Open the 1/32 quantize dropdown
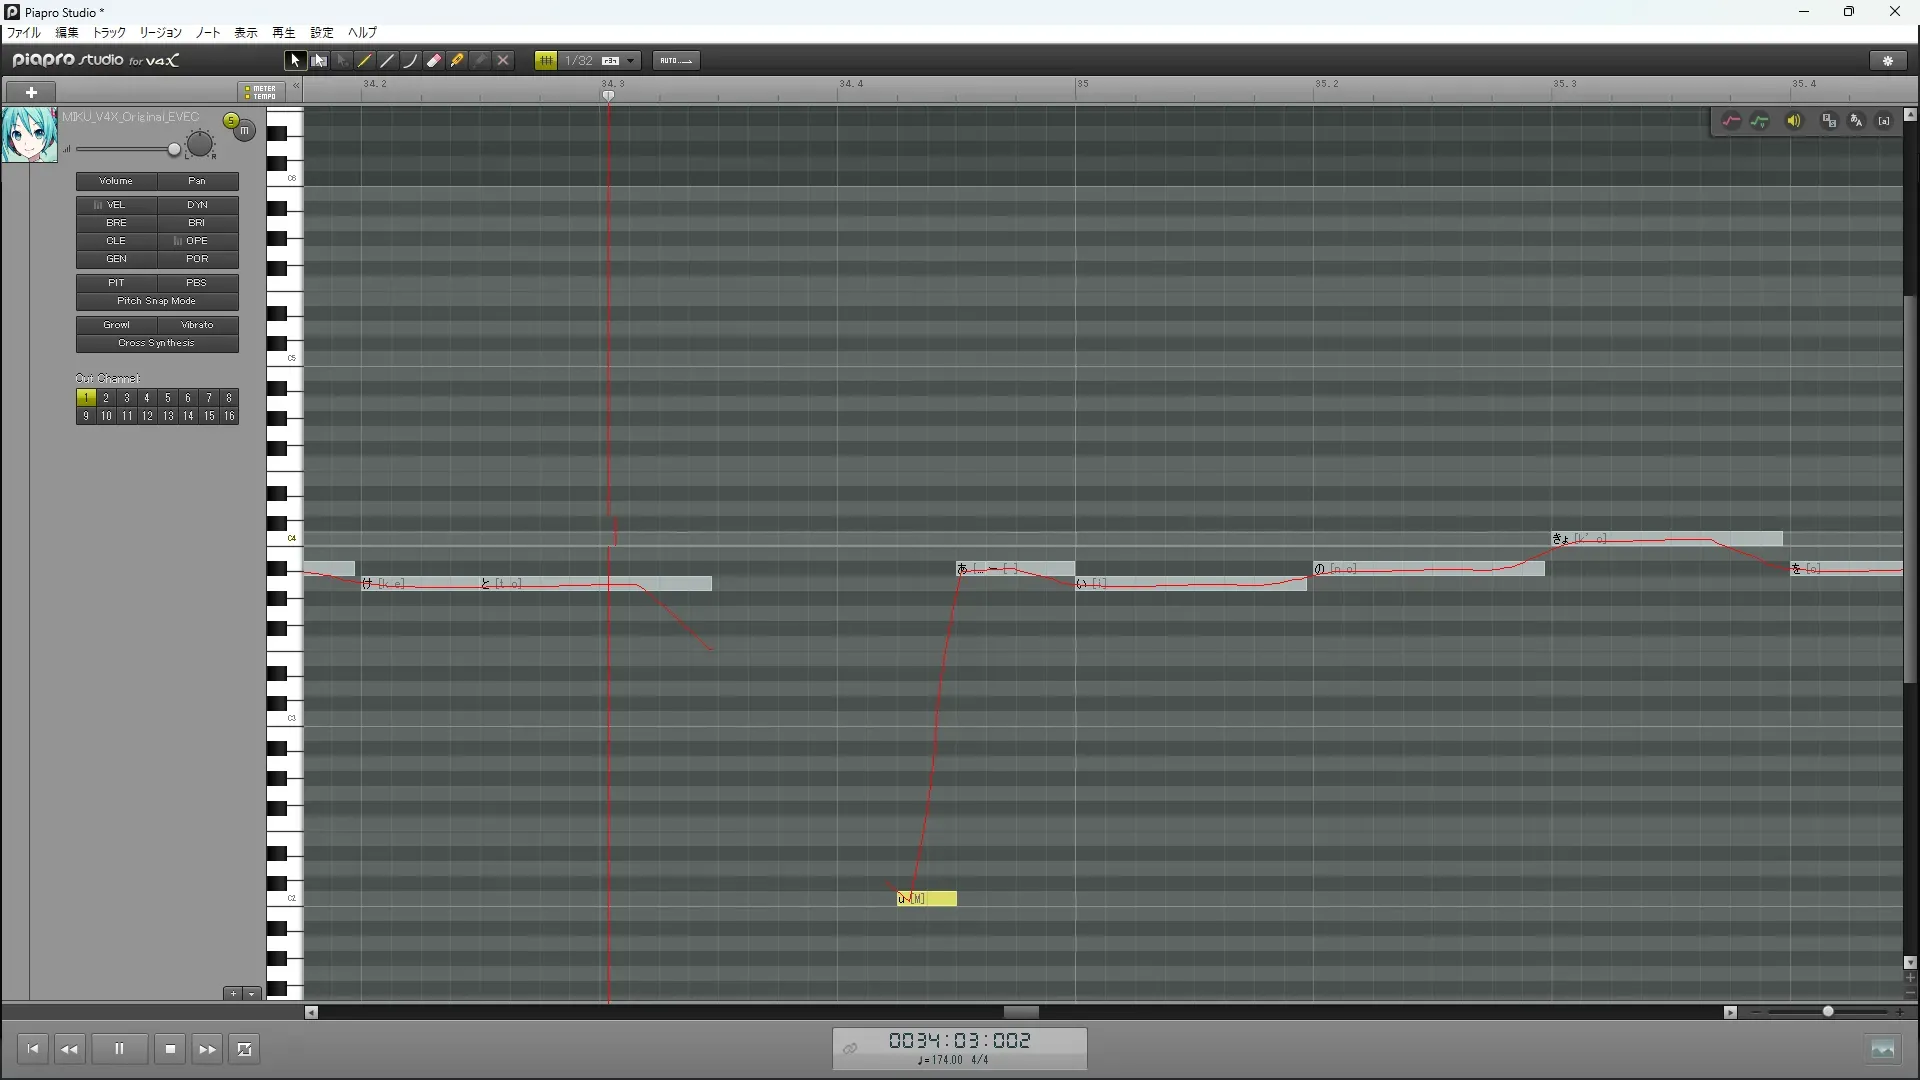Viewport: 1920px width, 1080px height. click(x=630, y=61)
